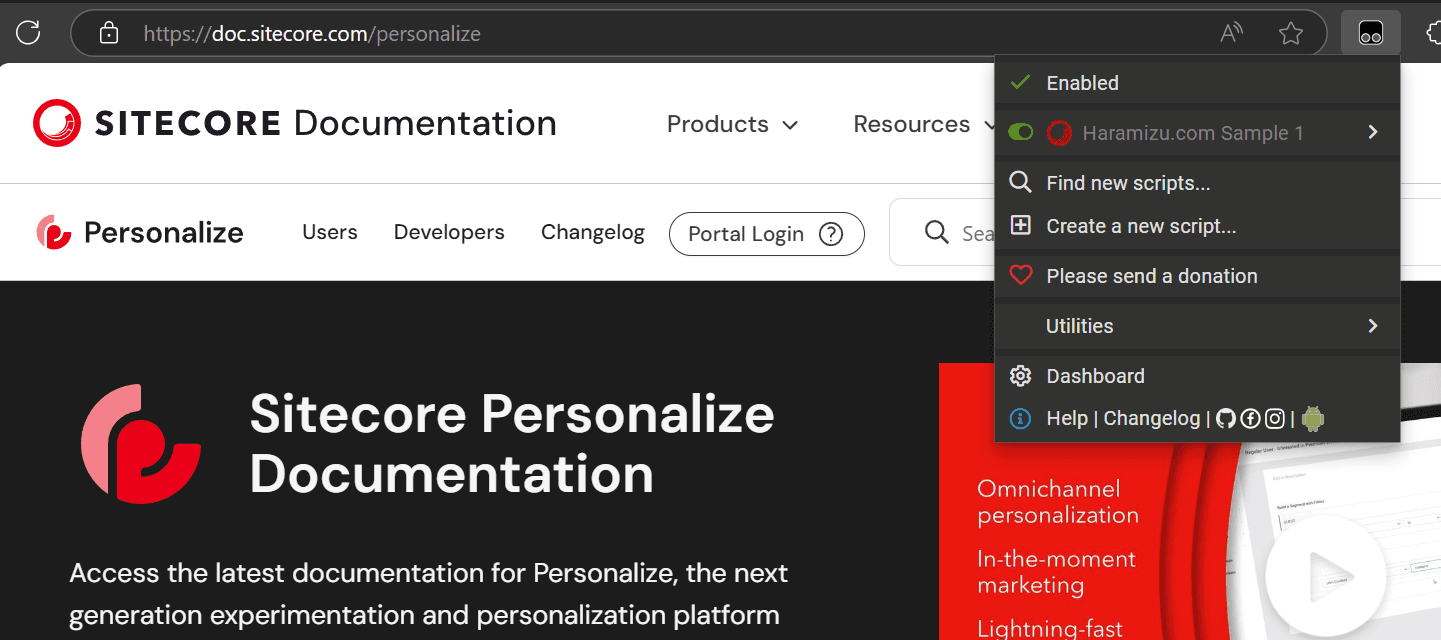Image resolution: width=1441 pixels, height=640 pixels.
Task: Open the Products dropdown
Action: pyautogui.click(x=732, y=125)
